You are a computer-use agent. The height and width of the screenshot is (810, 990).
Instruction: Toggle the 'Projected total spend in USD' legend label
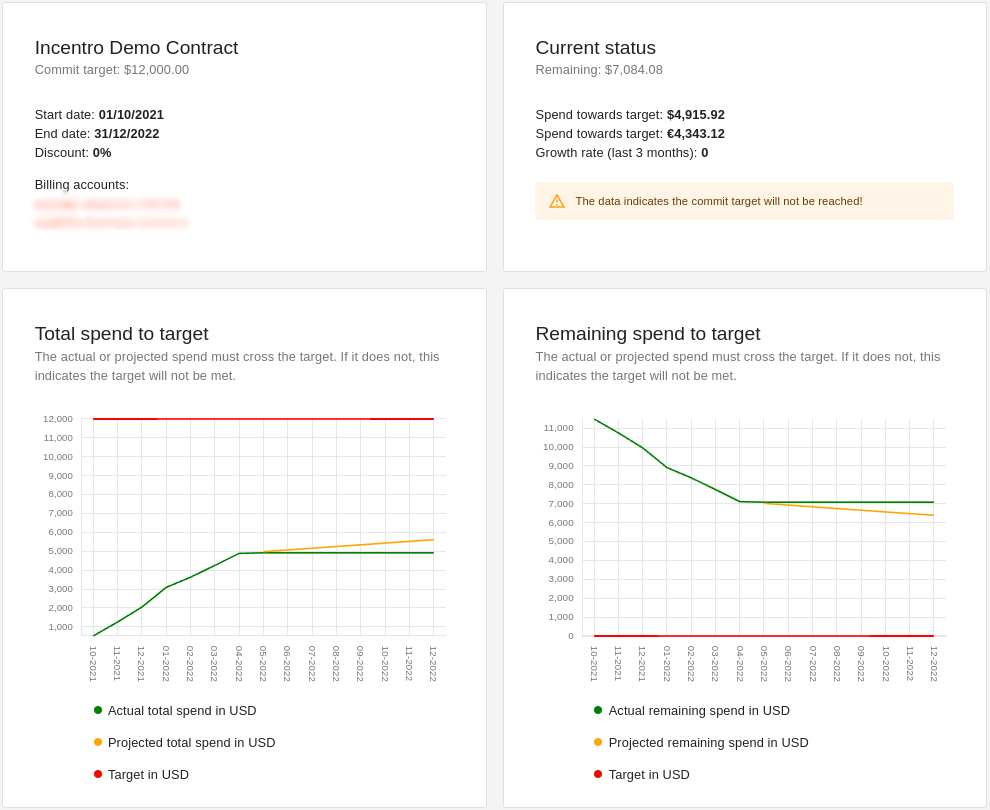191,742
